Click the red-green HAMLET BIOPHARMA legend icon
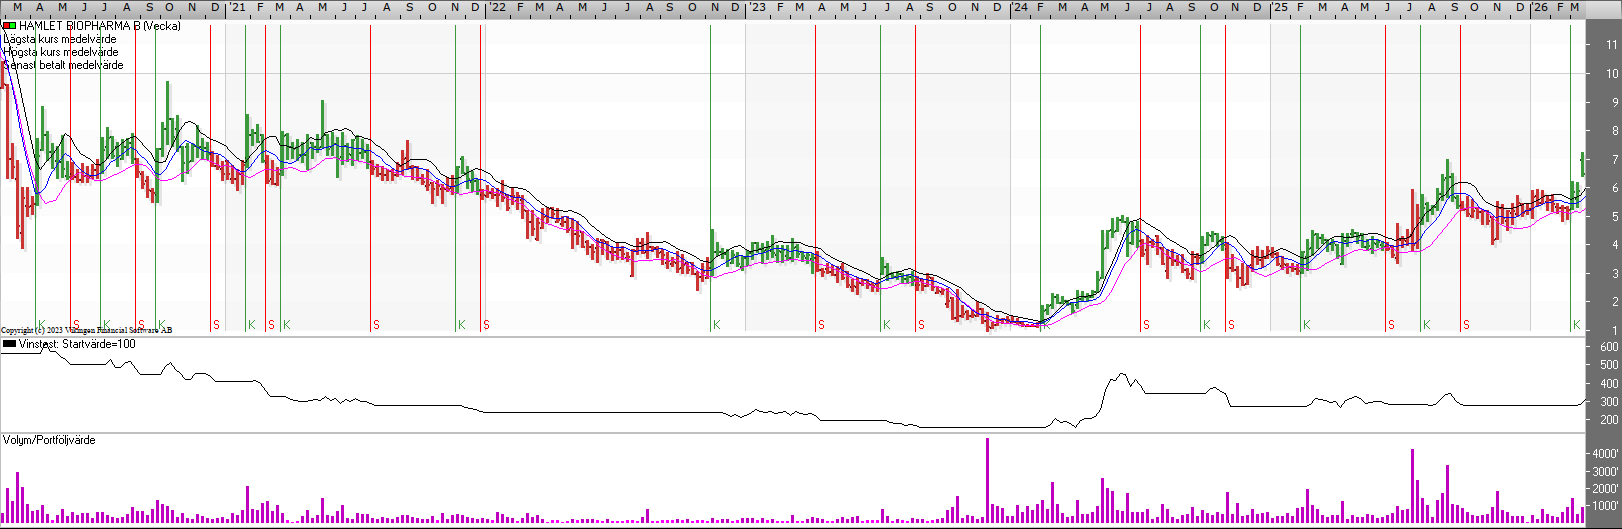1622x529 pixels. point(9,26)
